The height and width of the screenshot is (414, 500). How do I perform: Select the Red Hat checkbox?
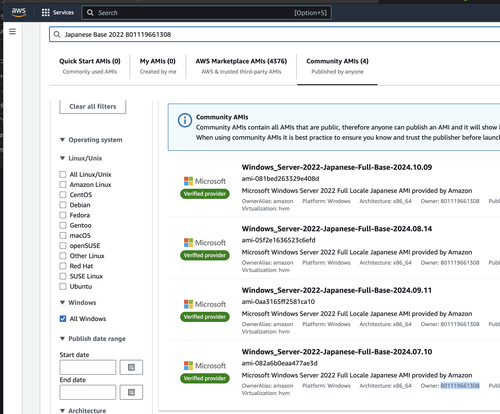tap(63, 266)
